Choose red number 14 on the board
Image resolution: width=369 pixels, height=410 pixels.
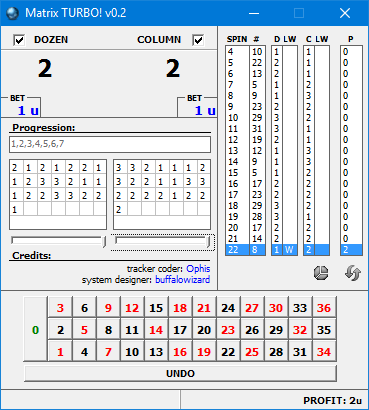156,330
